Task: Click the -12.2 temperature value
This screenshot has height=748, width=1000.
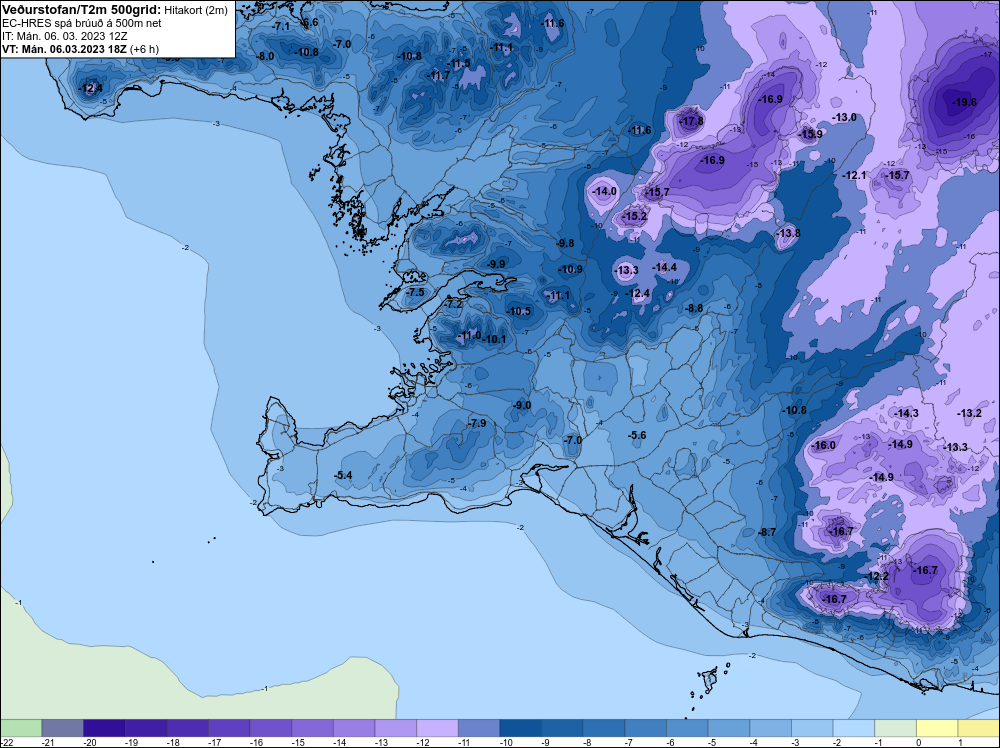Action: (x=876, y=576)
